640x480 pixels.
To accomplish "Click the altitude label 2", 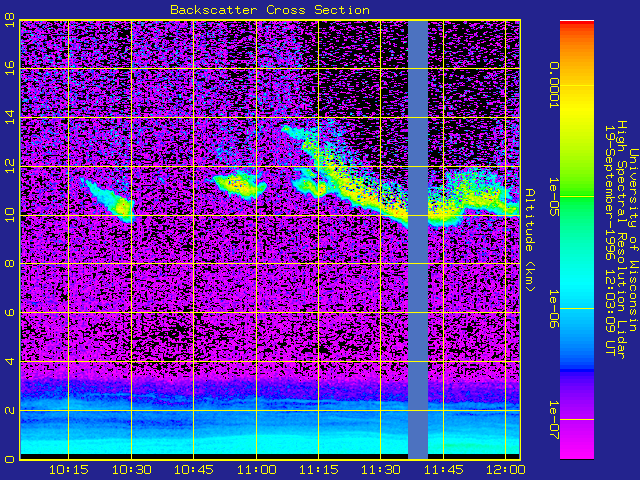I will [x=9, y=410].
